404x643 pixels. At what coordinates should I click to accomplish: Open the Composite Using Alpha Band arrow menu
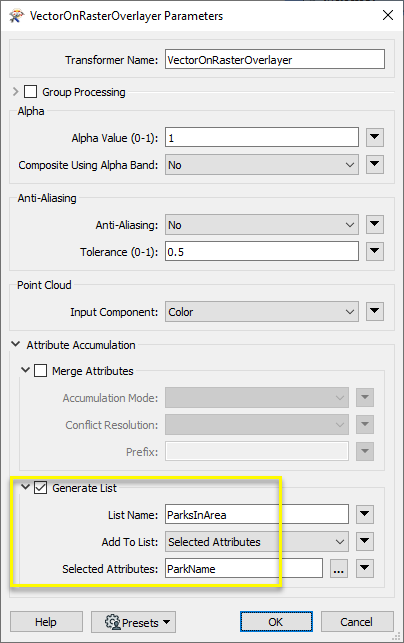click(x=374, y=164)
